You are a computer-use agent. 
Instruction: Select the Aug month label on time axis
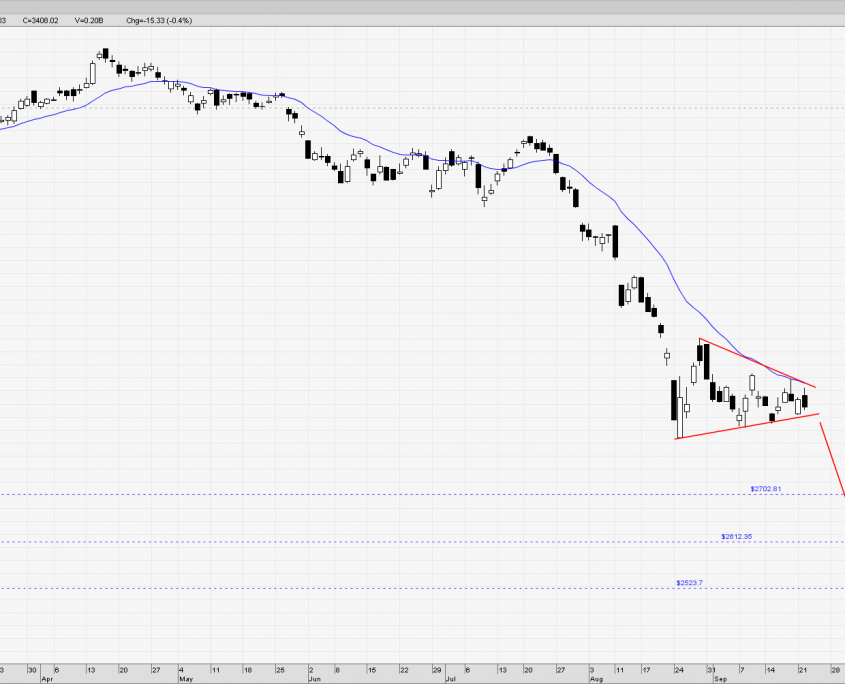click(x=597, y=677)
